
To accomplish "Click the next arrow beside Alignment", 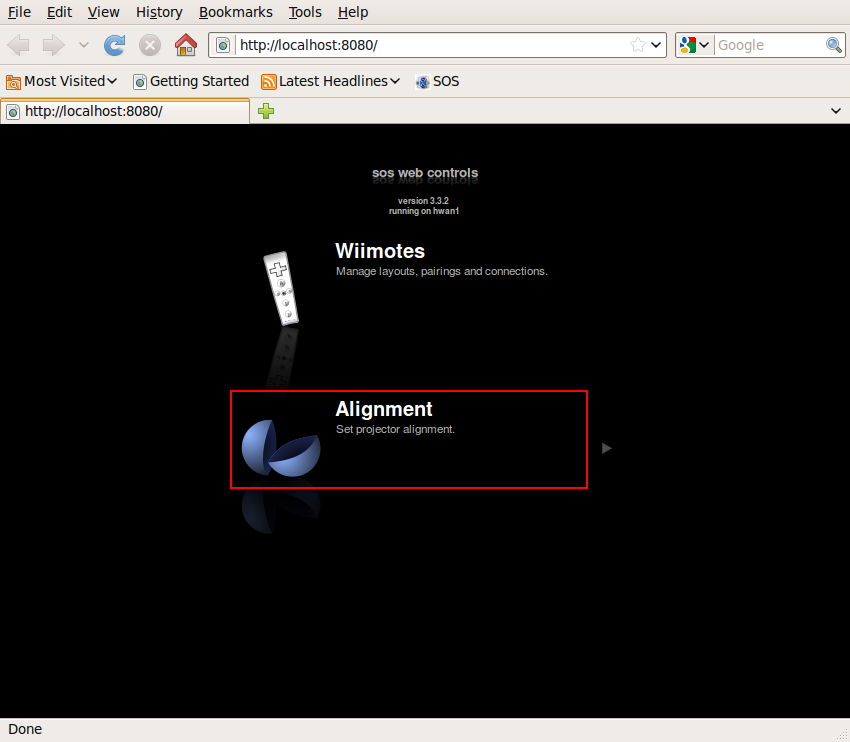I will [607, 448].
